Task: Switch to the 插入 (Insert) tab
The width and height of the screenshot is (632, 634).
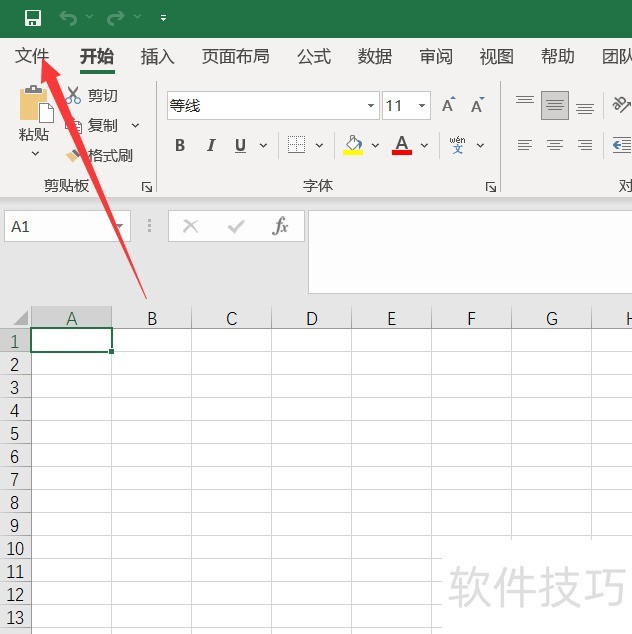Action: (157, 57)
